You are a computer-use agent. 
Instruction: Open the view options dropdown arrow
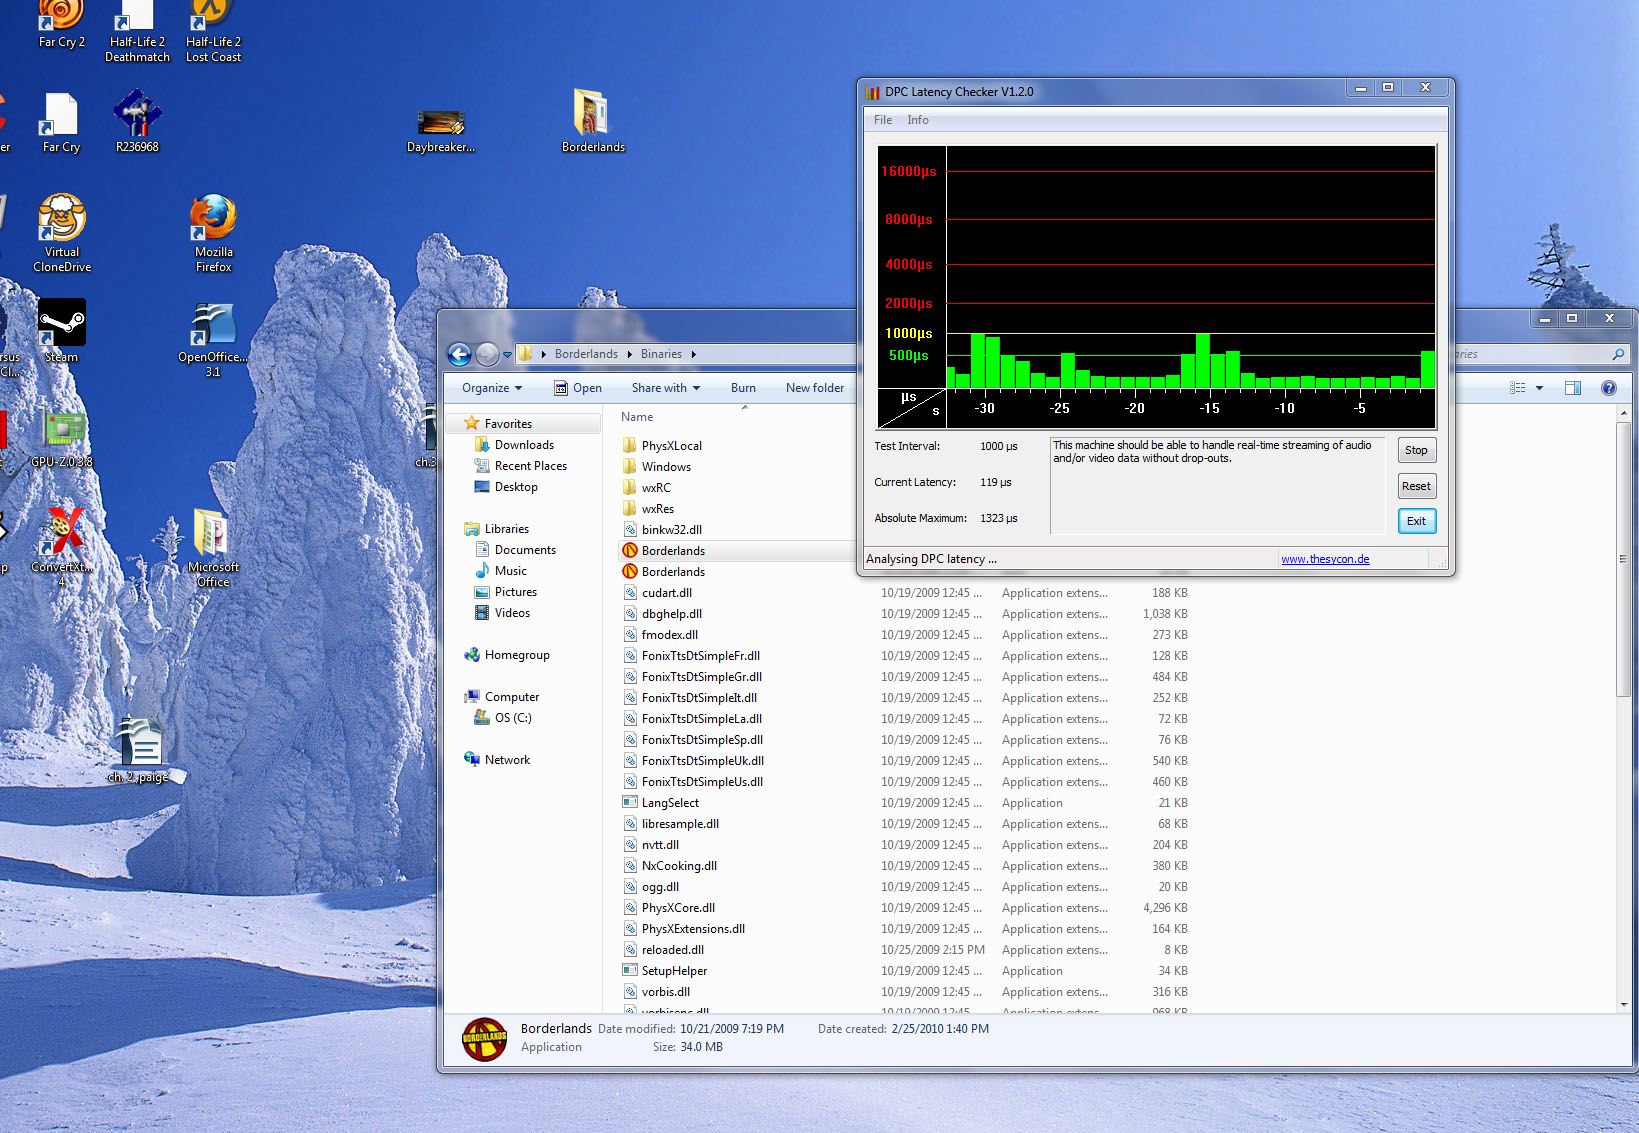pos(1539,388)
